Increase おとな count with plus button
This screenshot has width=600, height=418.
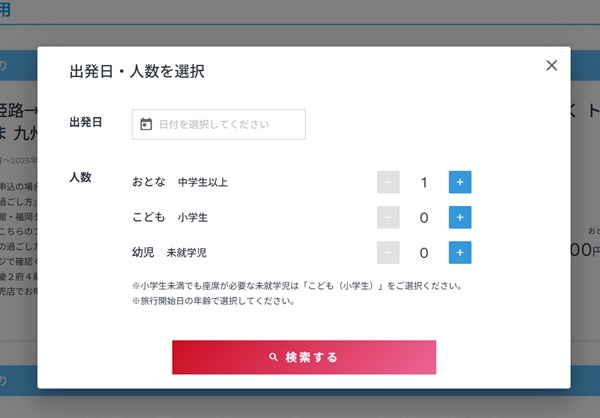(x=460, y=182)
